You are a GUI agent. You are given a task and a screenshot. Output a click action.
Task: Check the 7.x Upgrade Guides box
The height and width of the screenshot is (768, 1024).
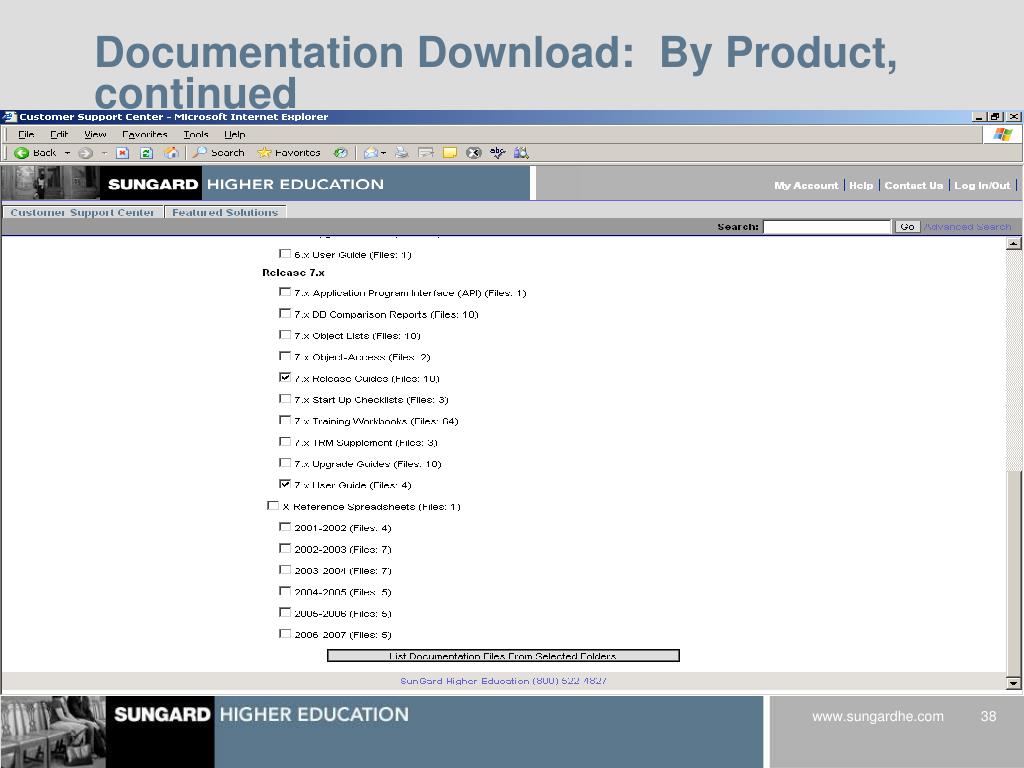(x=285, y=462)
